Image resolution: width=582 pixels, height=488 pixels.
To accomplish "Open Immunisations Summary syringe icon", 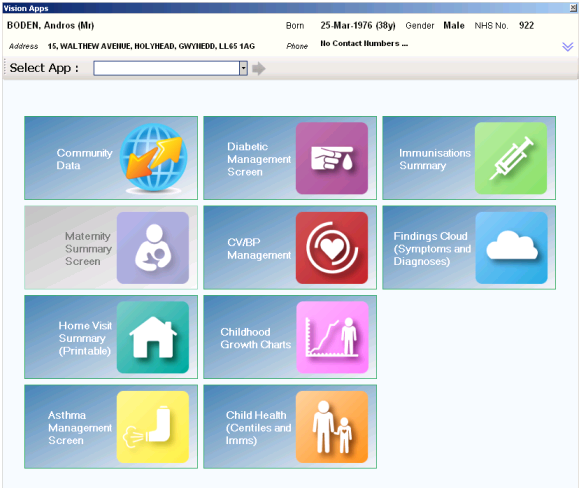I will point(511,158).
